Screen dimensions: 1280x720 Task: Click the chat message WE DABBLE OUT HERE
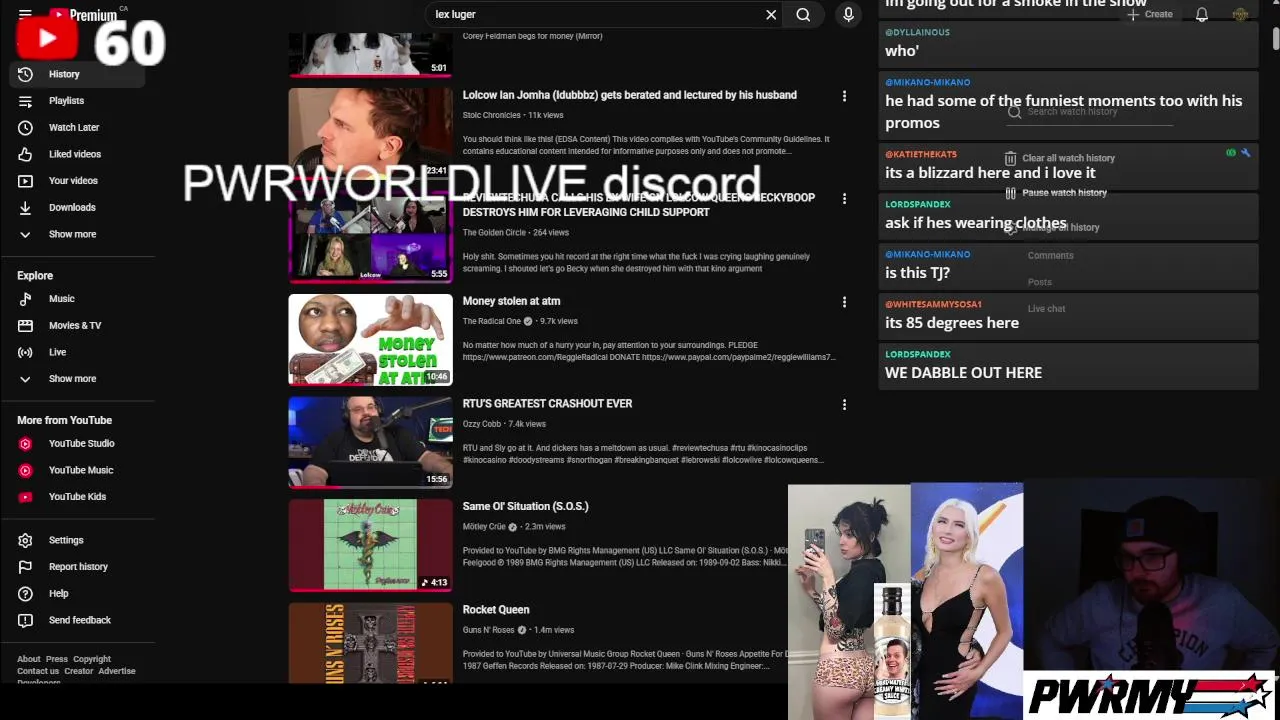[963, 373]
